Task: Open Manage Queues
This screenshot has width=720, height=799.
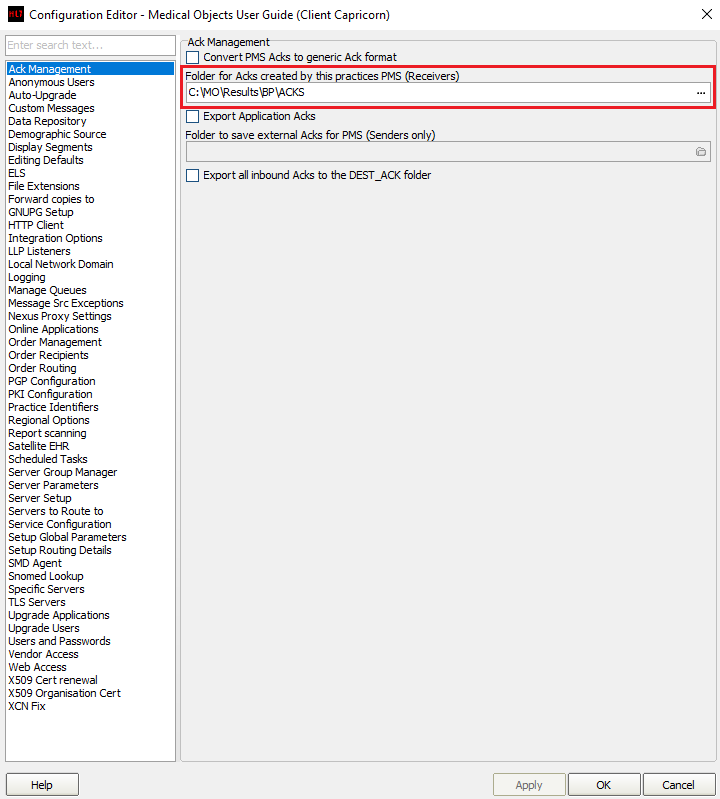Action: pyautogui.click(x=47, y=290)
